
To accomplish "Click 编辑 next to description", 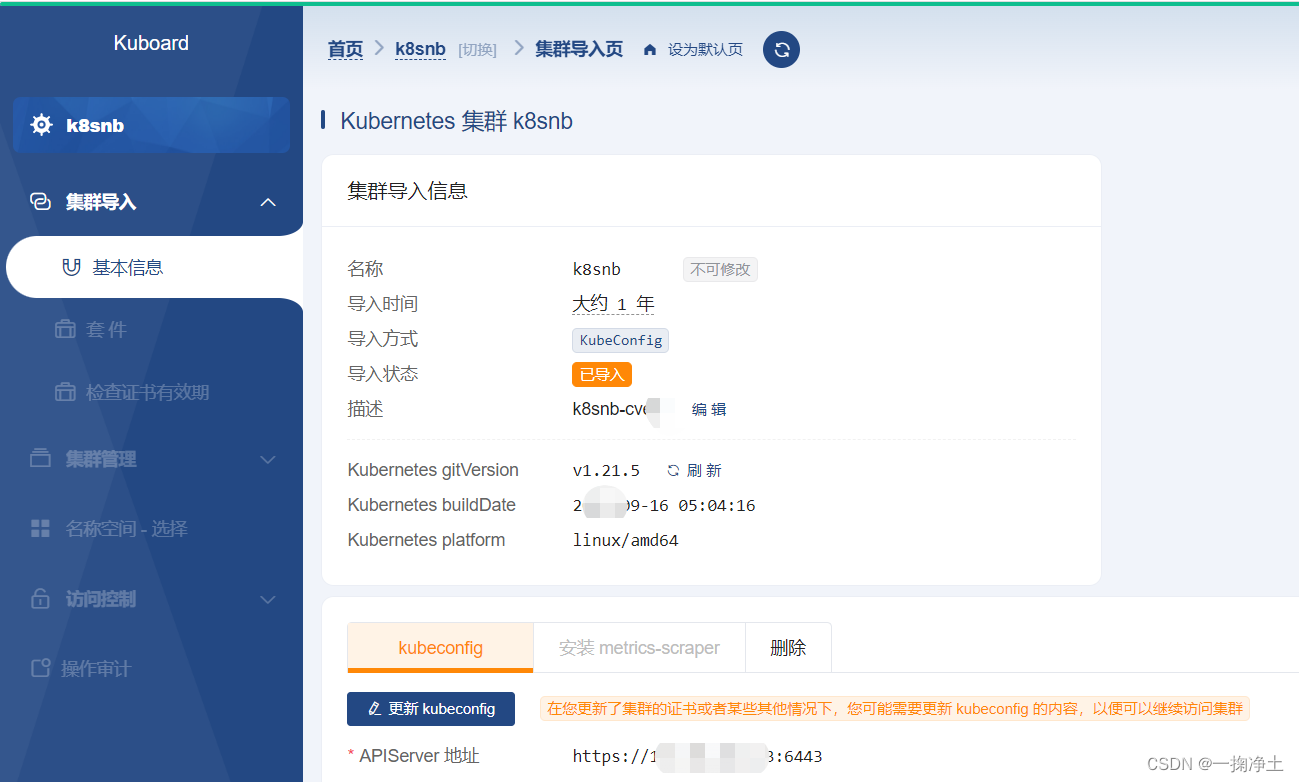I will click(709, 409).
